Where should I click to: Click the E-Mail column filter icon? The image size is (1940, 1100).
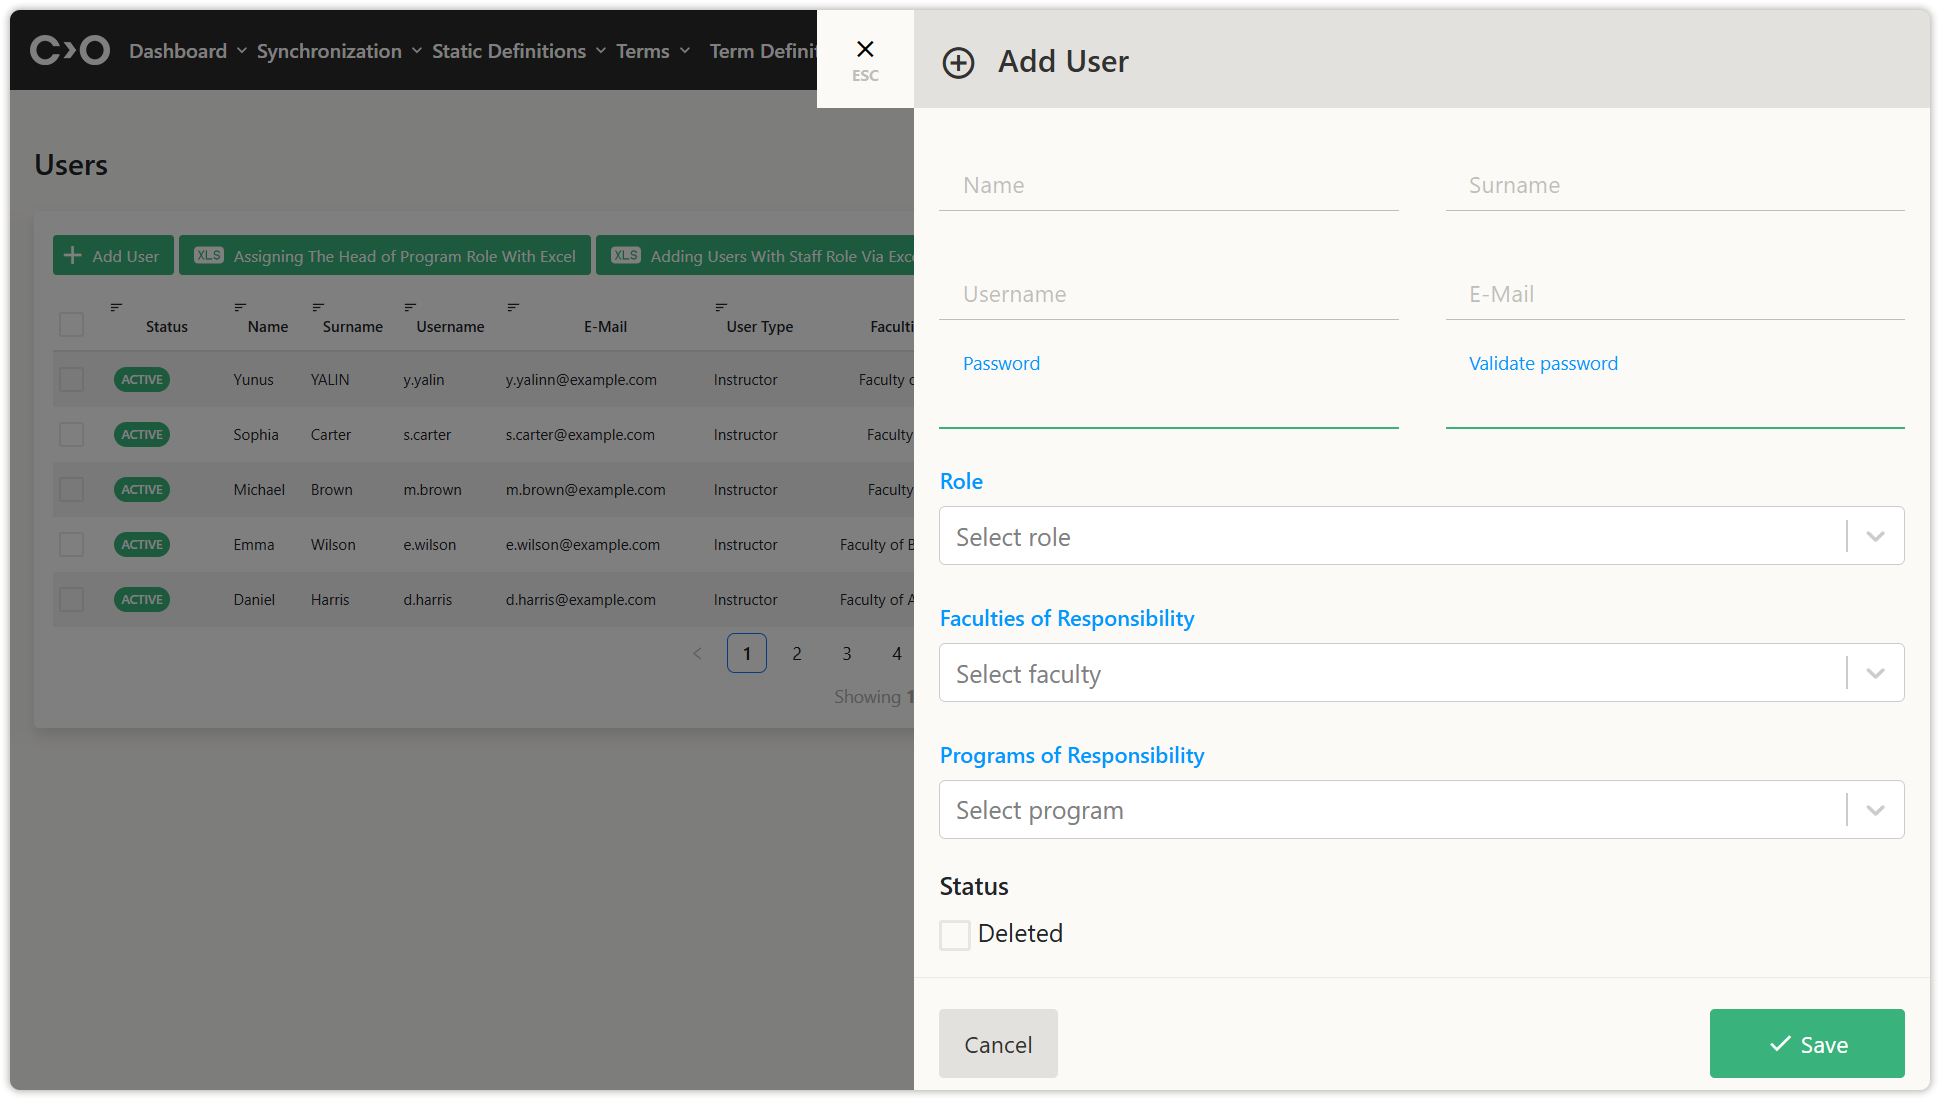click(x=513, y=307)
